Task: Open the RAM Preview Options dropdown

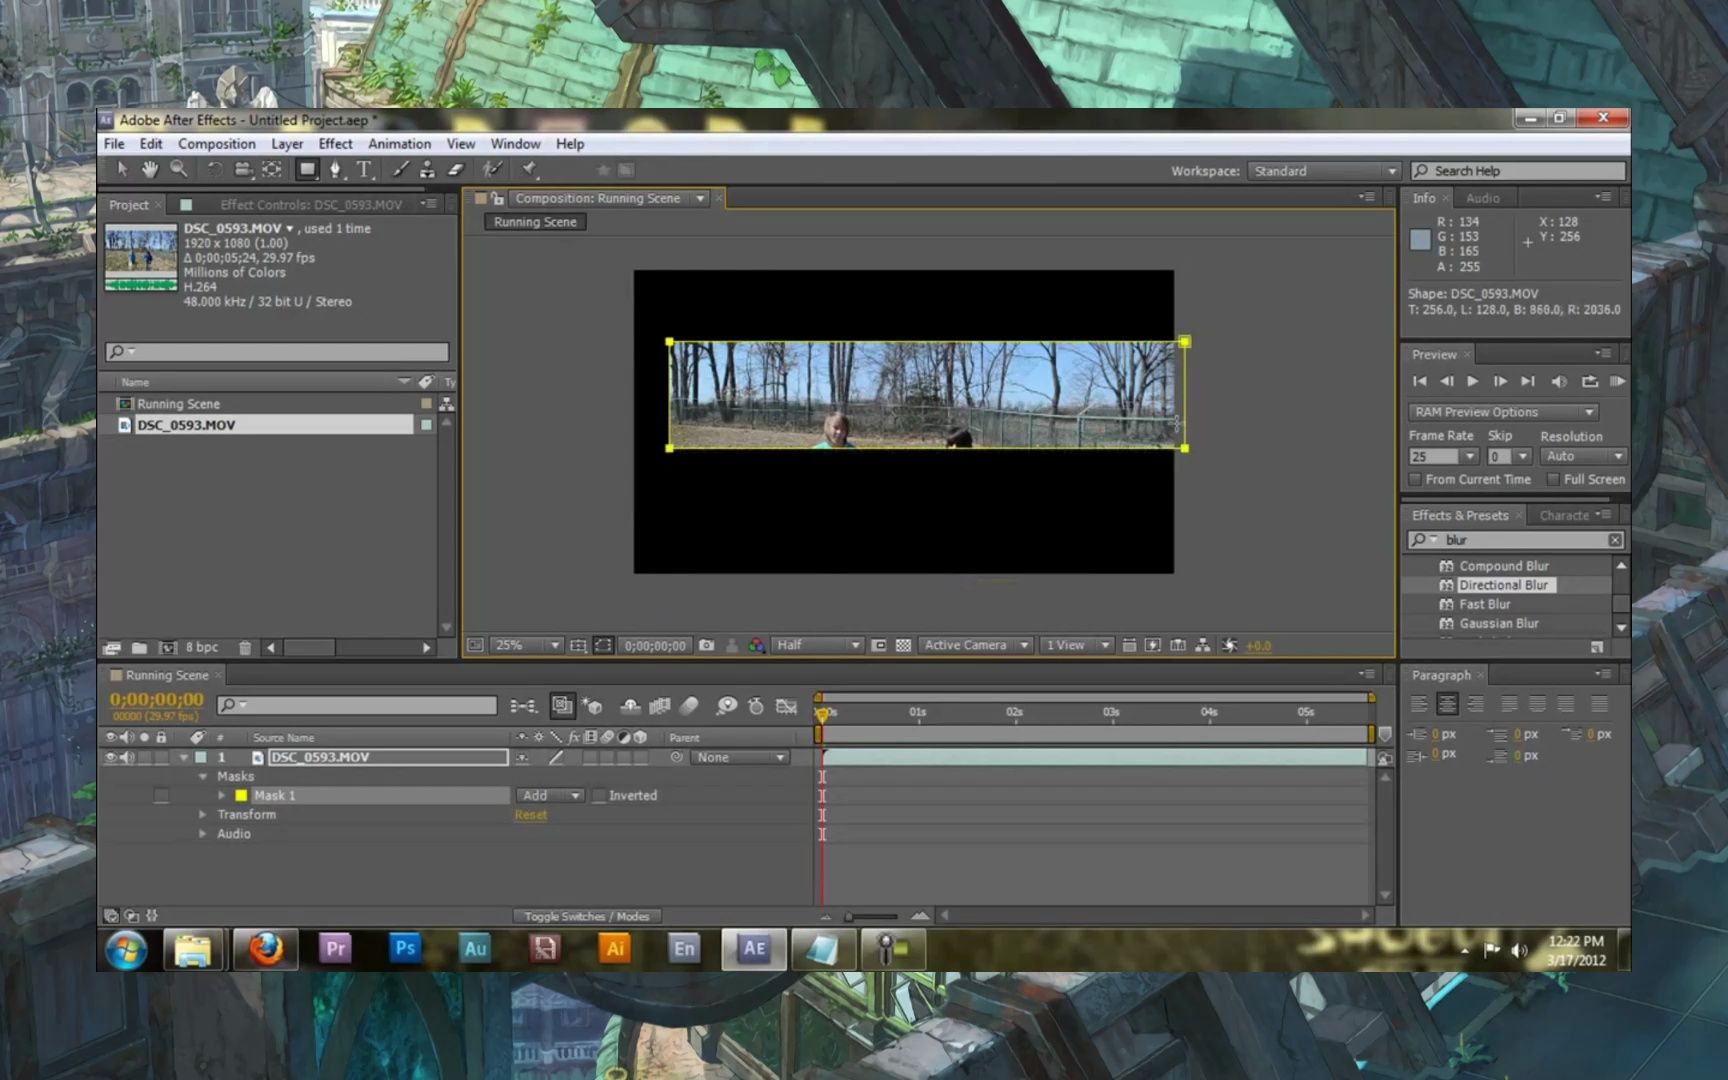Action: [1503, 412]
